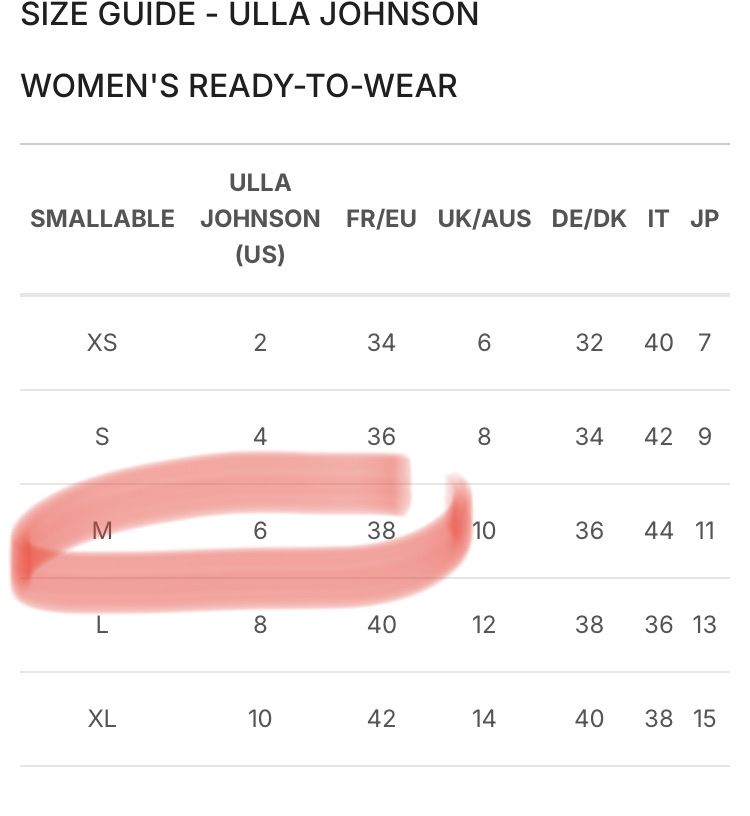This screenshot has height=816, width=750.
Task: Select the Size Guide - Ulla Johnson title
Action: 249,14
